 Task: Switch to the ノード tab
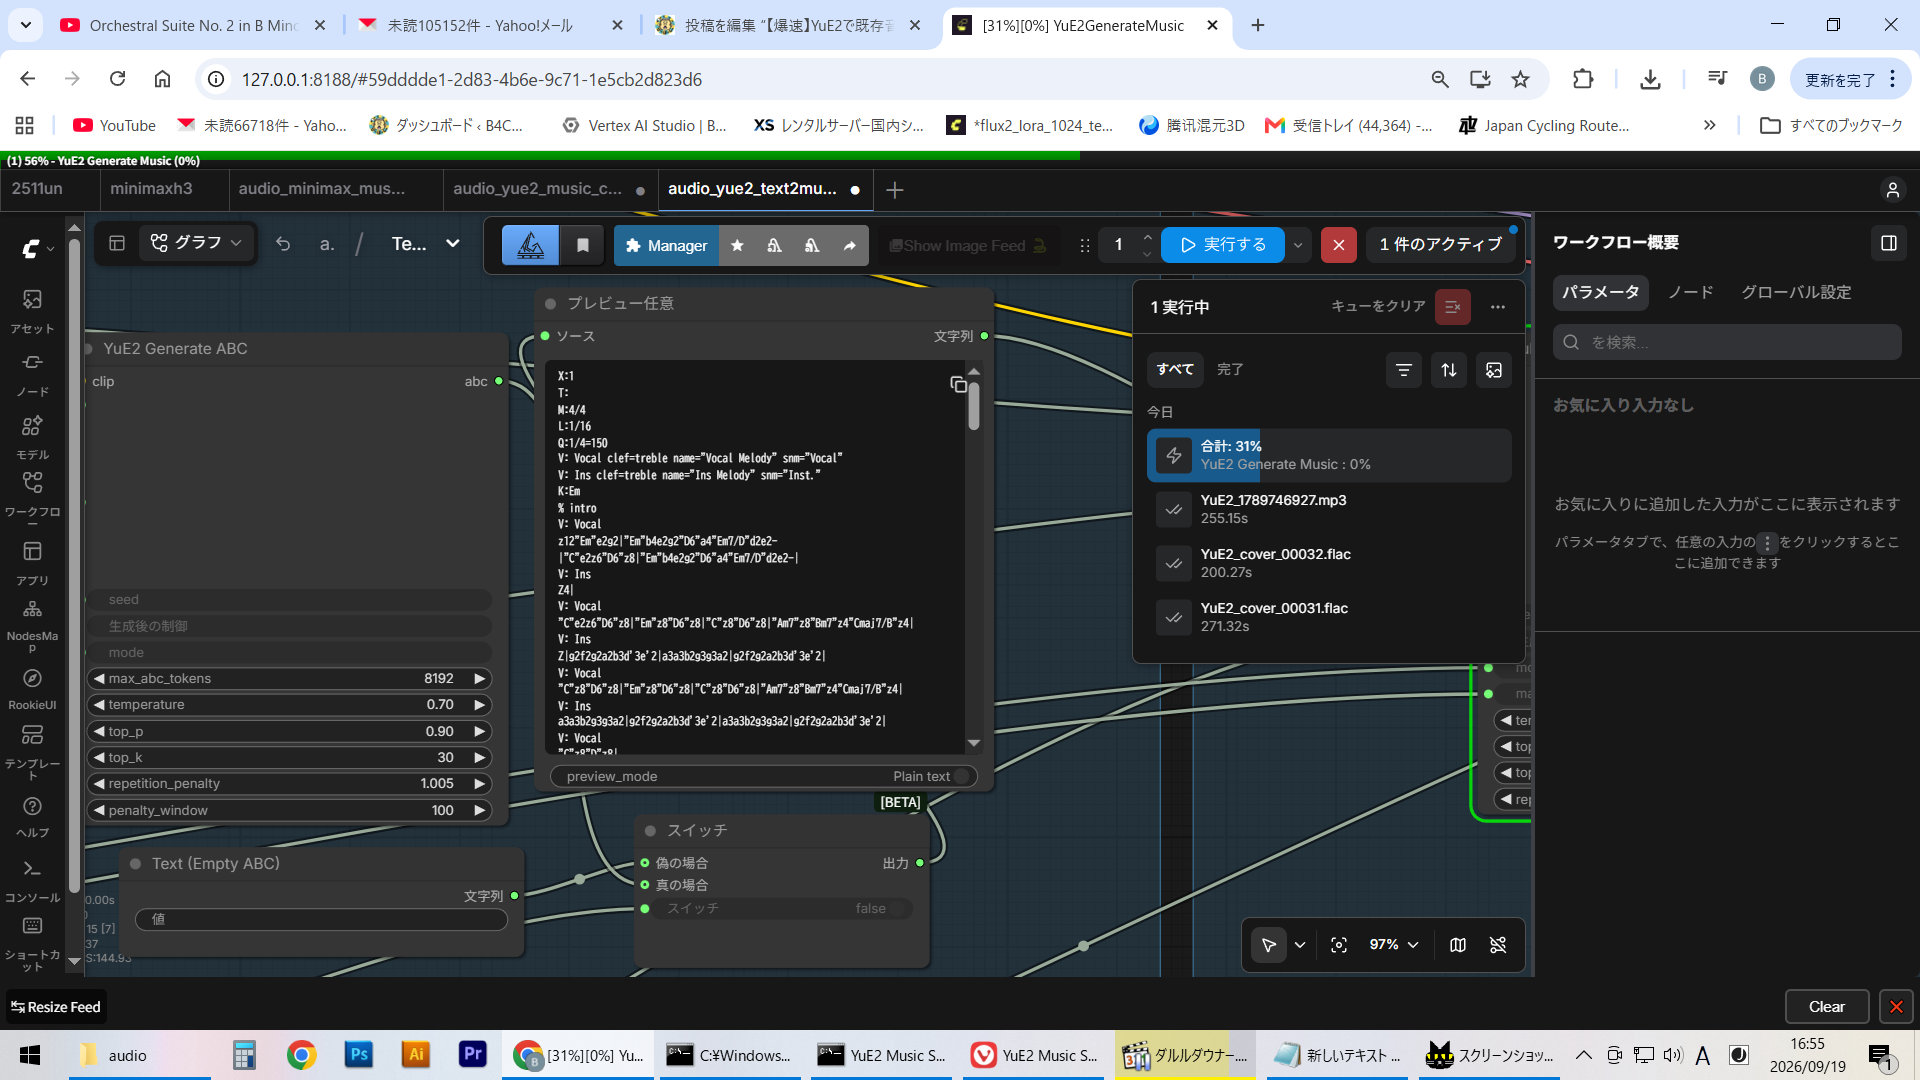point(1690,292)
